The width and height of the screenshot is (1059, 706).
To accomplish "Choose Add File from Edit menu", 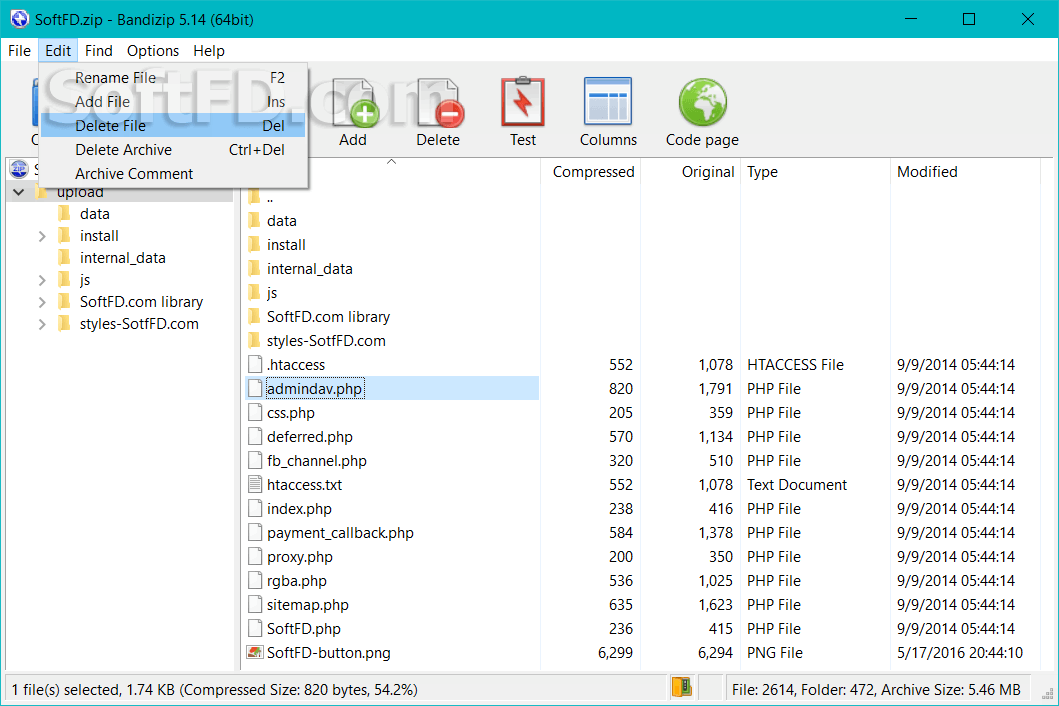I will (x=173, y=102).
